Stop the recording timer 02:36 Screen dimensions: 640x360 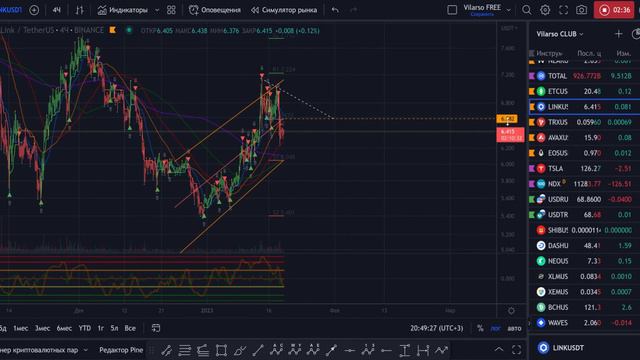pyautogui.click(x=614, y=10)
